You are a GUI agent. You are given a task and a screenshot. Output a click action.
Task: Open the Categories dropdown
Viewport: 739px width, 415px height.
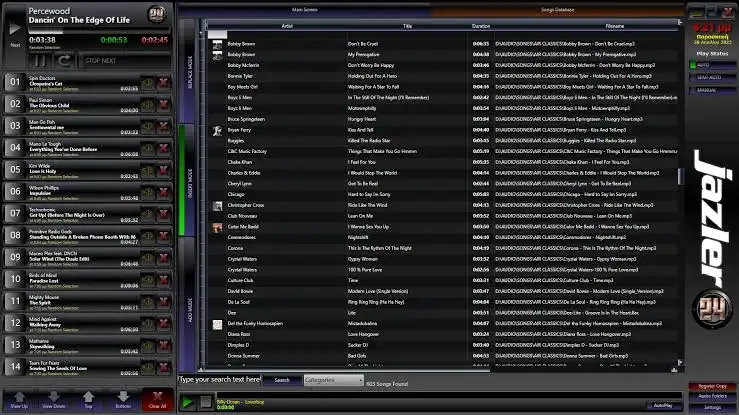click(x=334, y=380)
